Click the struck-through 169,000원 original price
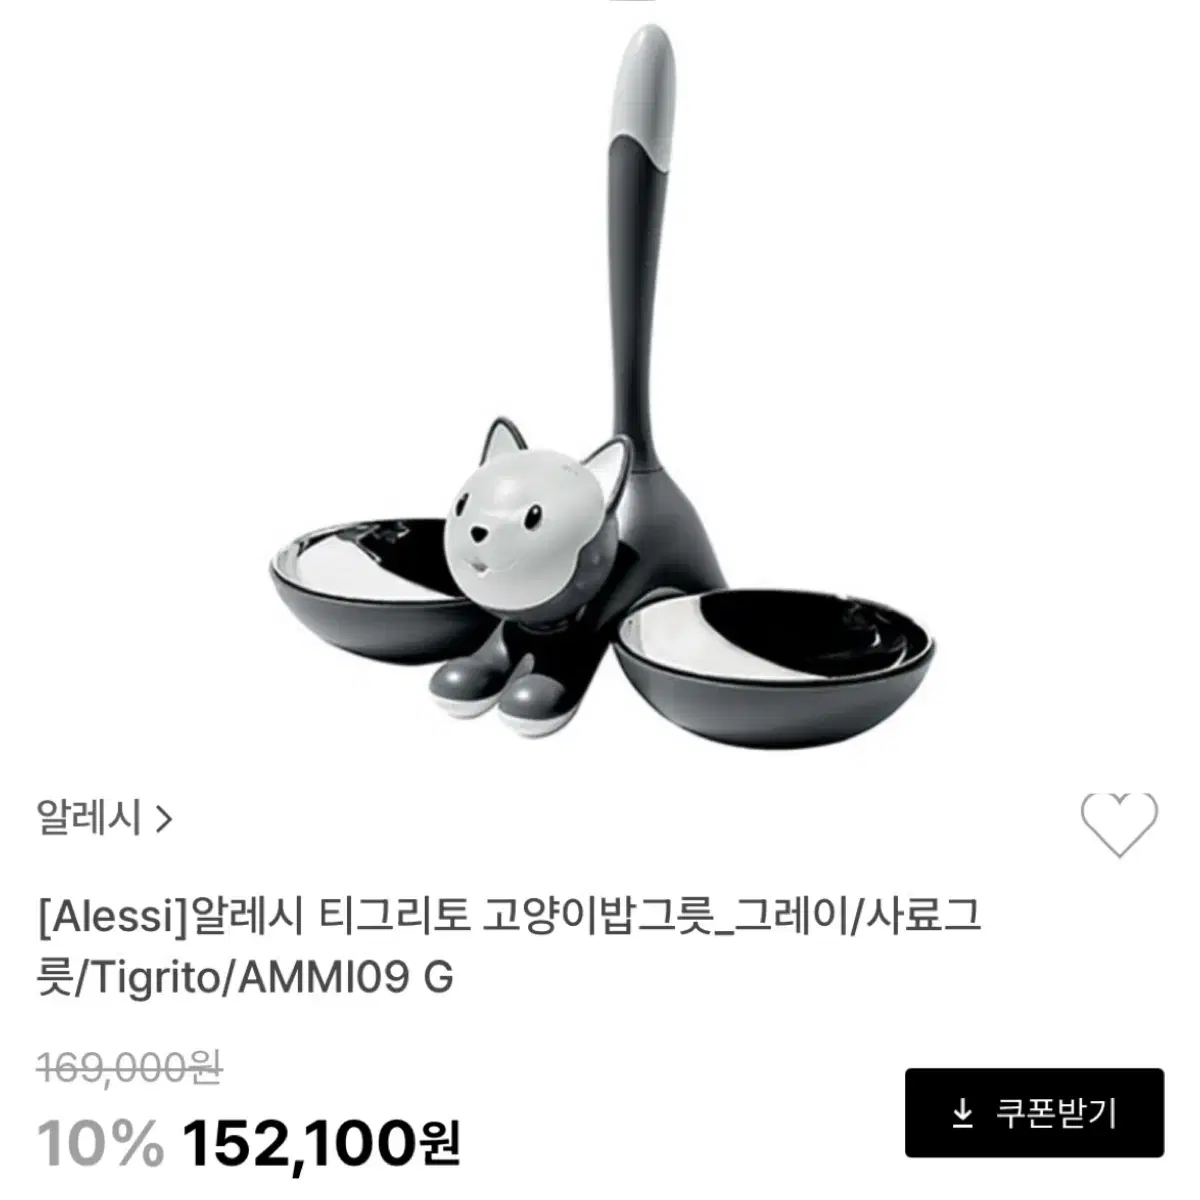Screen dimensions: 1200x1200 [129, 1068]
